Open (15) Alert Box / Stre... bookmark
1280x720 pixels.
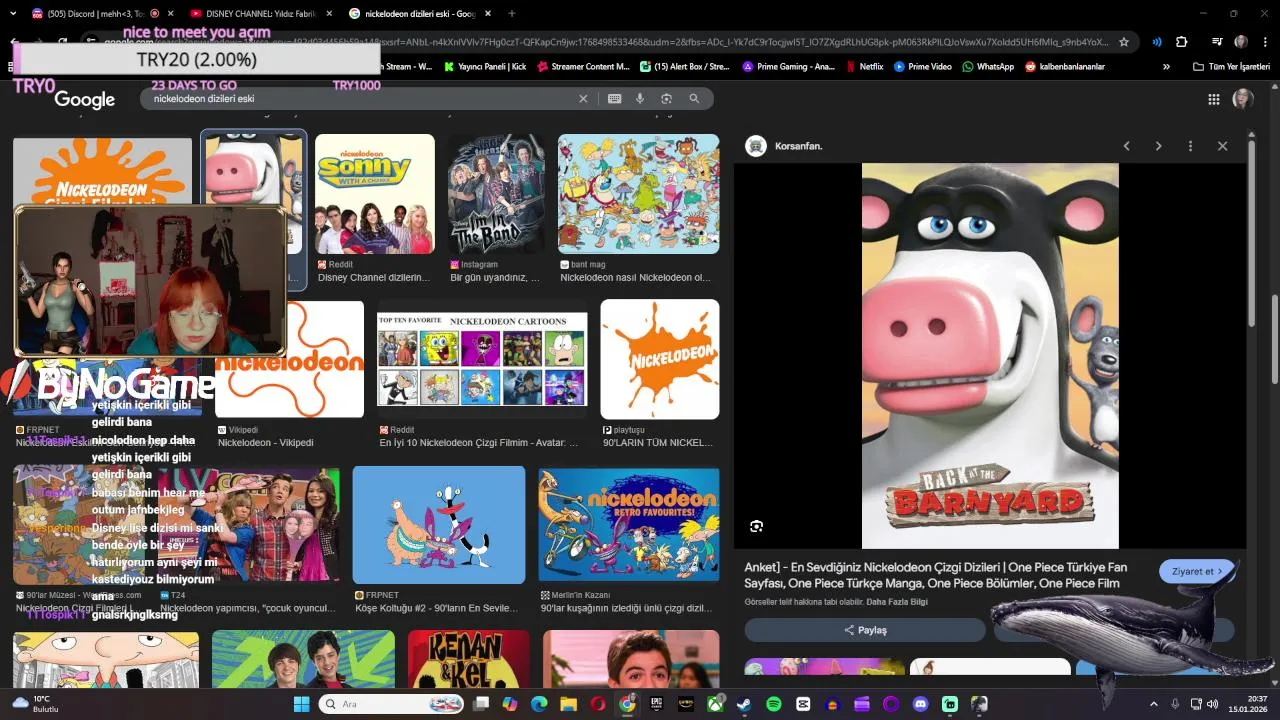[x=685, y=67]
